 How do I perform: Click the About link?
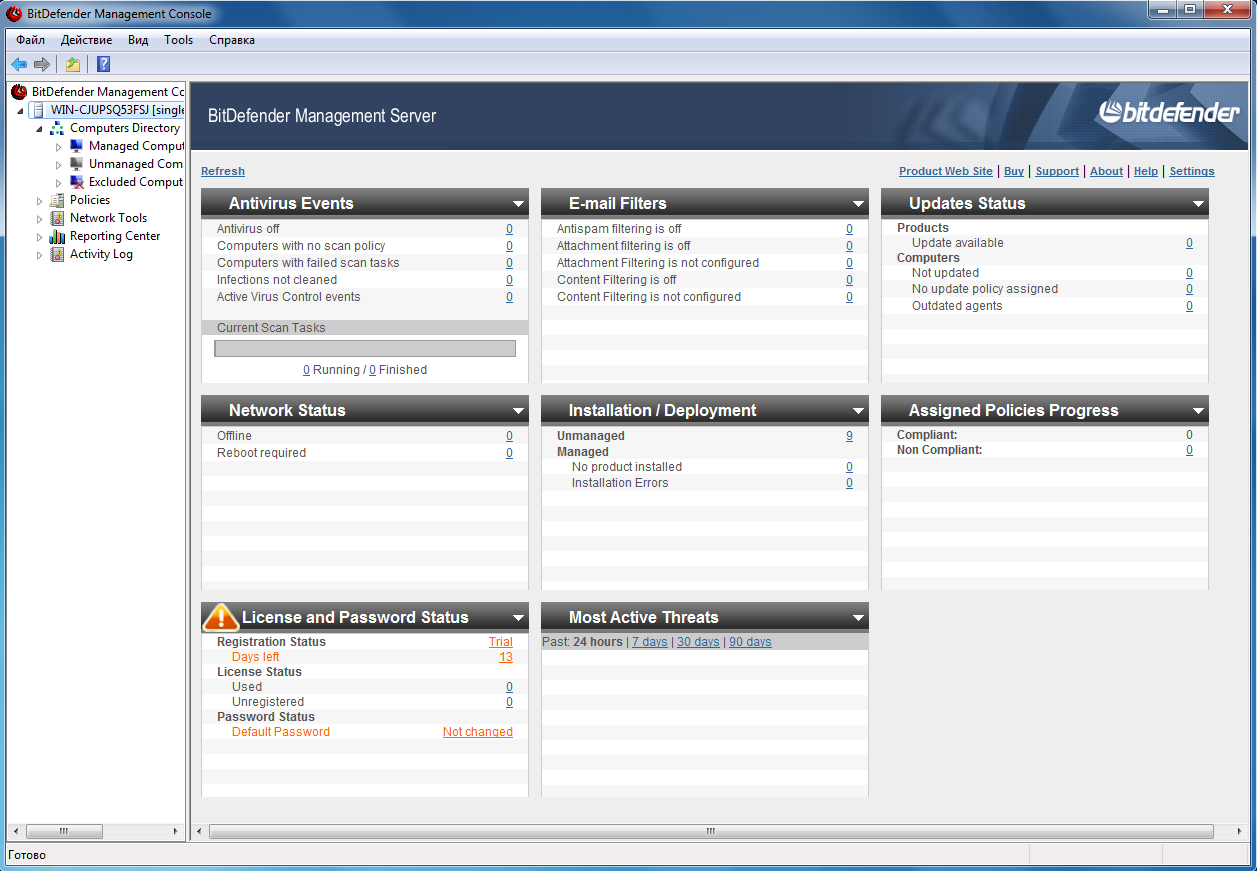click(x=1106, y=171)
